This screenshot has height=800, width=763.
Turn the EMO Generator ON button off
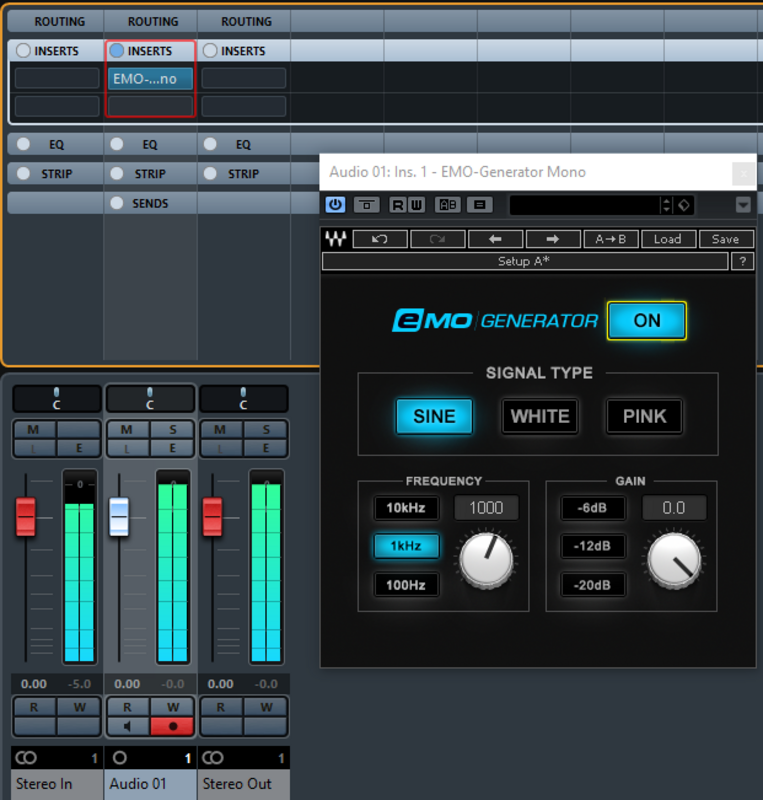pos(647,320)
